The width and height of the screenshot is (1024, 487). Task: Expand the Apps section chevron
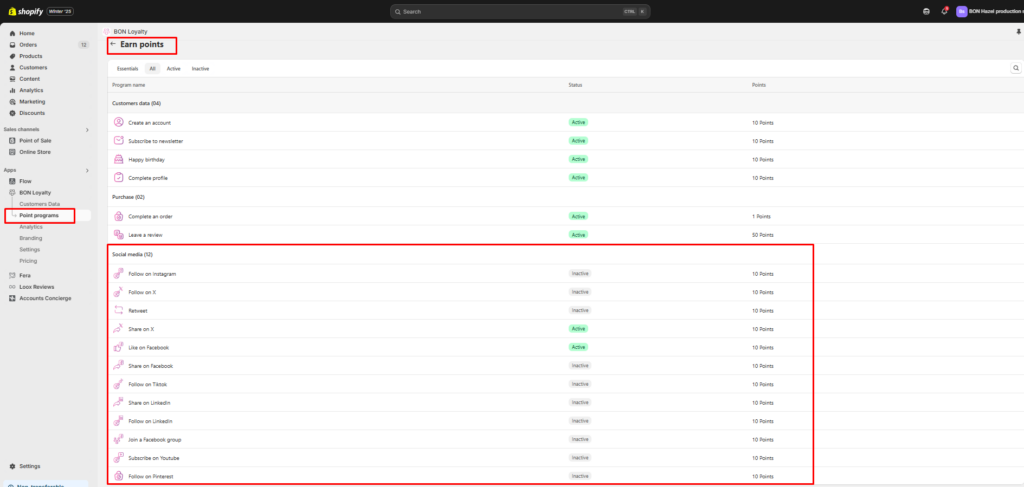click(87, 170)
